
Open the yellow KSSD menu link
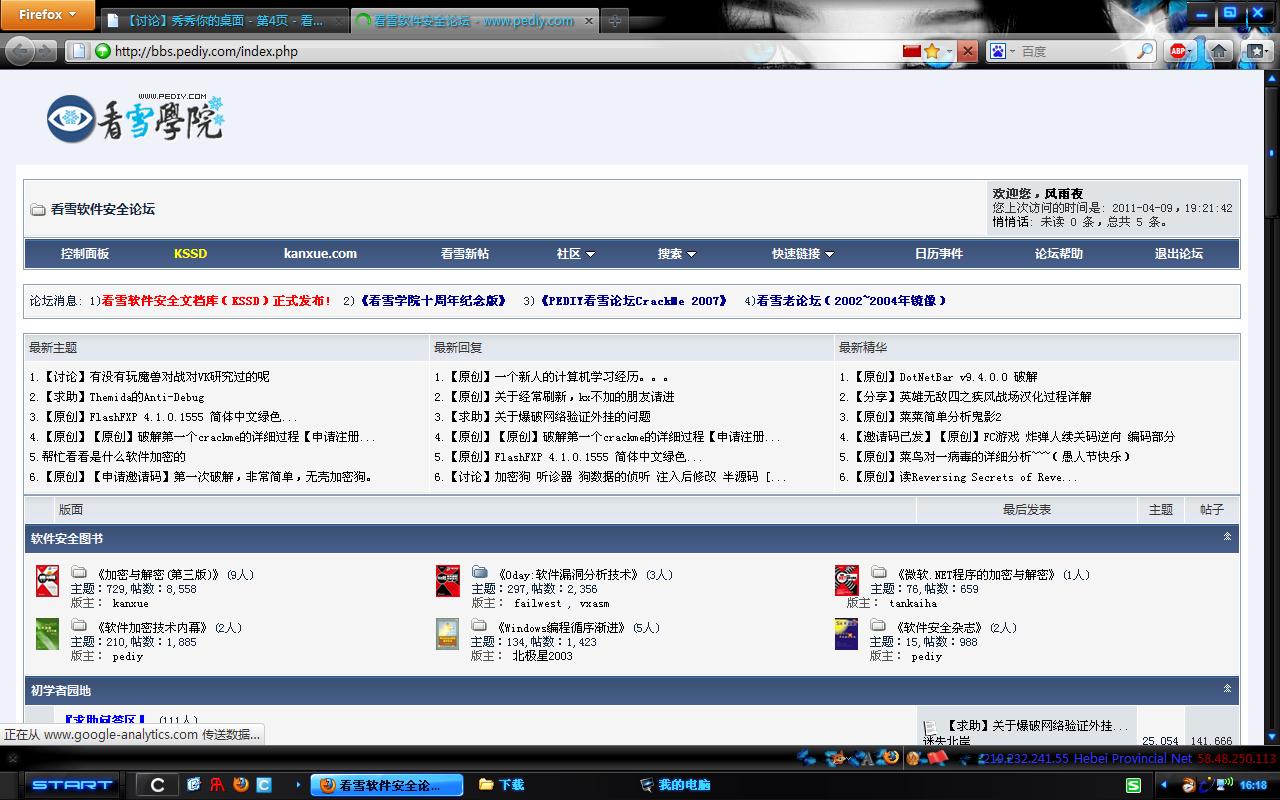(190, 254)
